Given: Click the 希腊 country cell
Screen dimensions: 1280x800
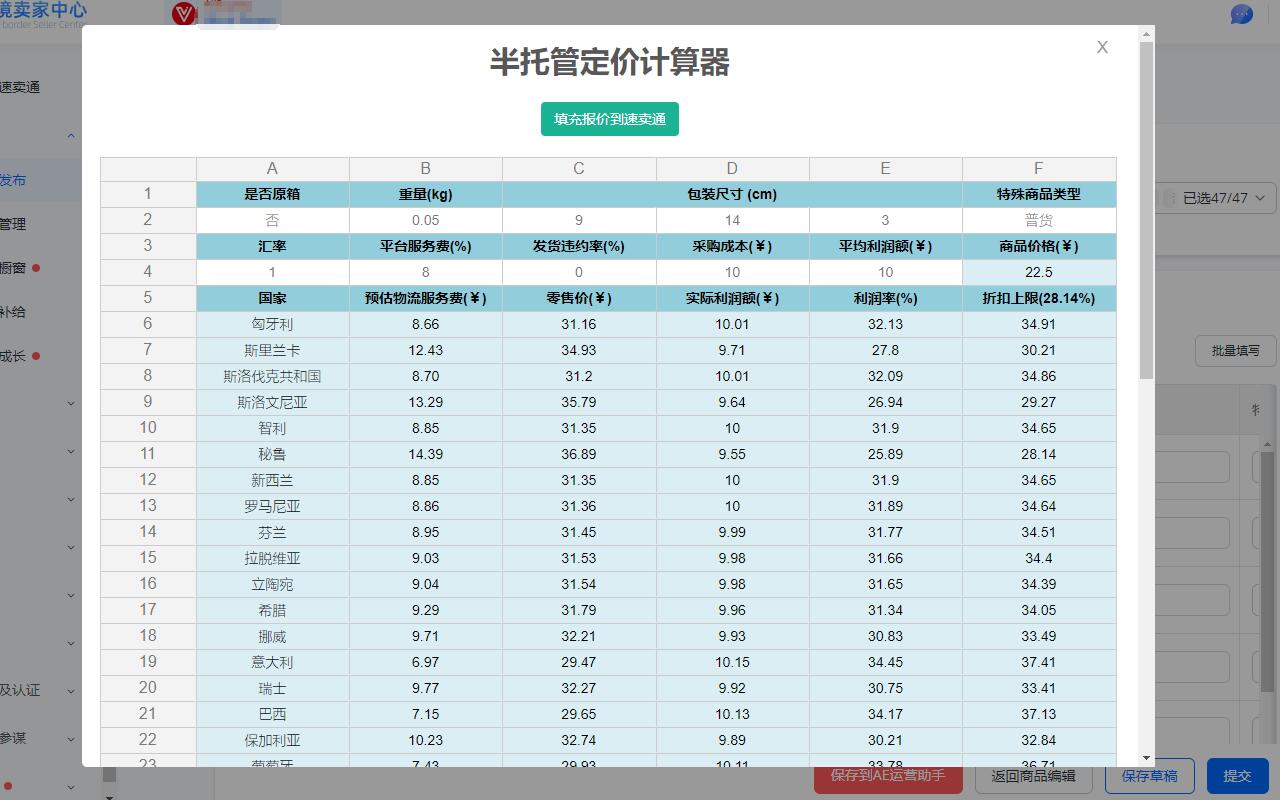Looking at the screenshot, I should click(272, 610).
